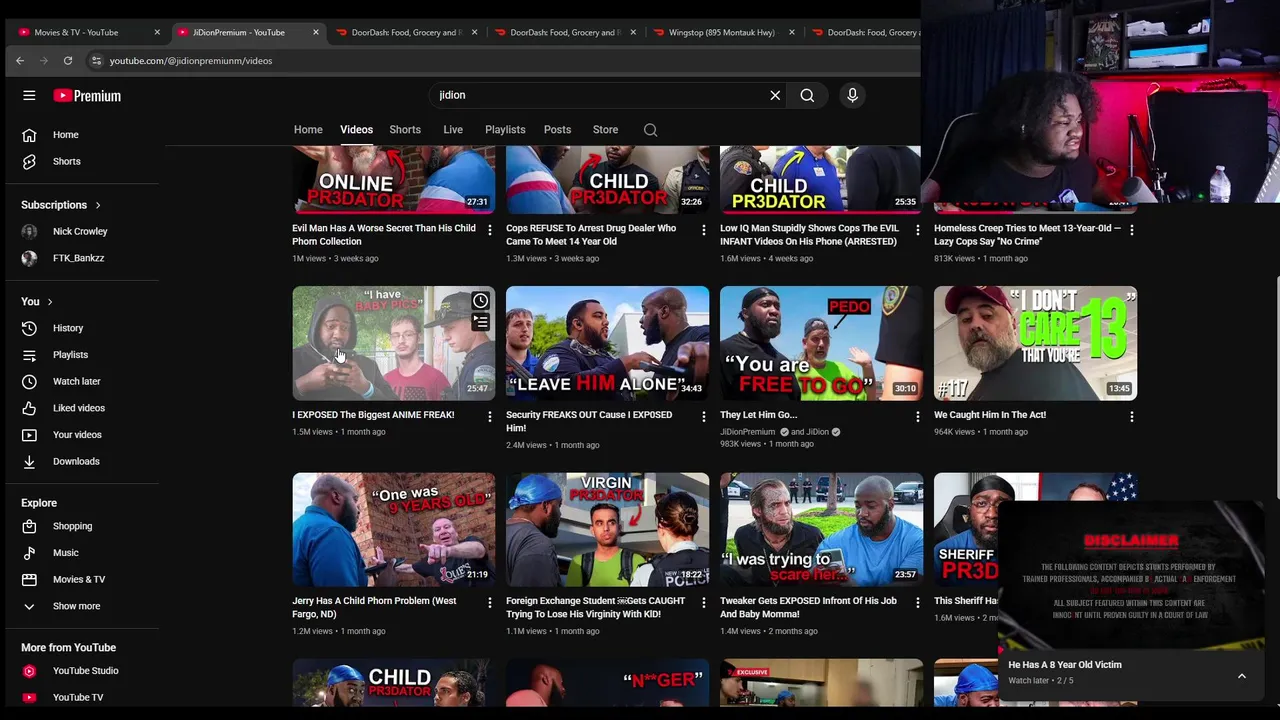The image size is (1280, 720).
Task: Click the browser back arrow
Action: pyautogui.click(x=20, y=61)
